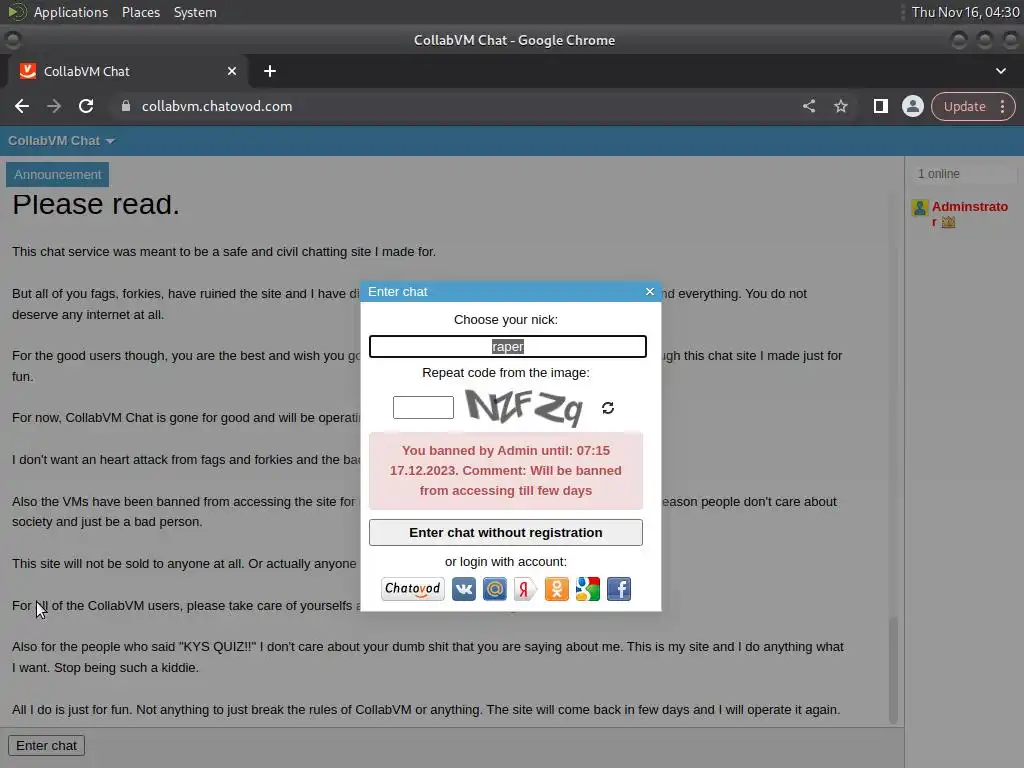Screen dimensions: 1024x768
Task: Focus the nickname input field
Action: click(x=507, y=346)
